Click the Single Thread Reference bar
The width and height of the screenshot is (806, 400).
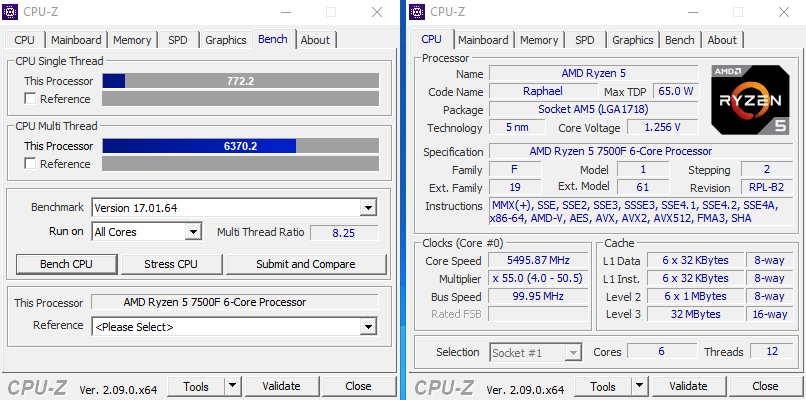pyautogui.click(x=241, y=99)
